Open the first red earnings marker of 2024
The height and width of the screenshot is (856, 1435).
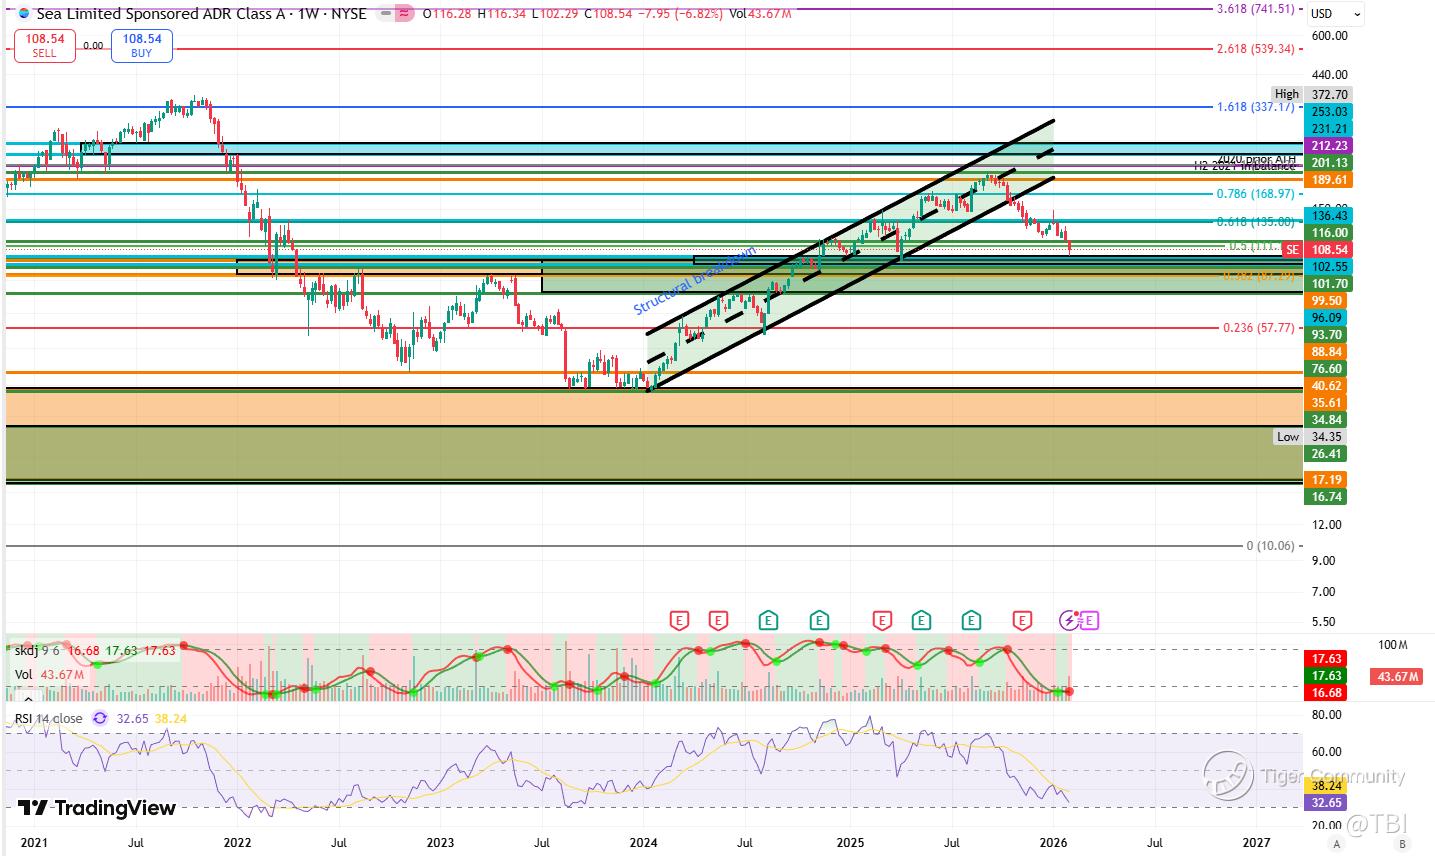[680, 620]
